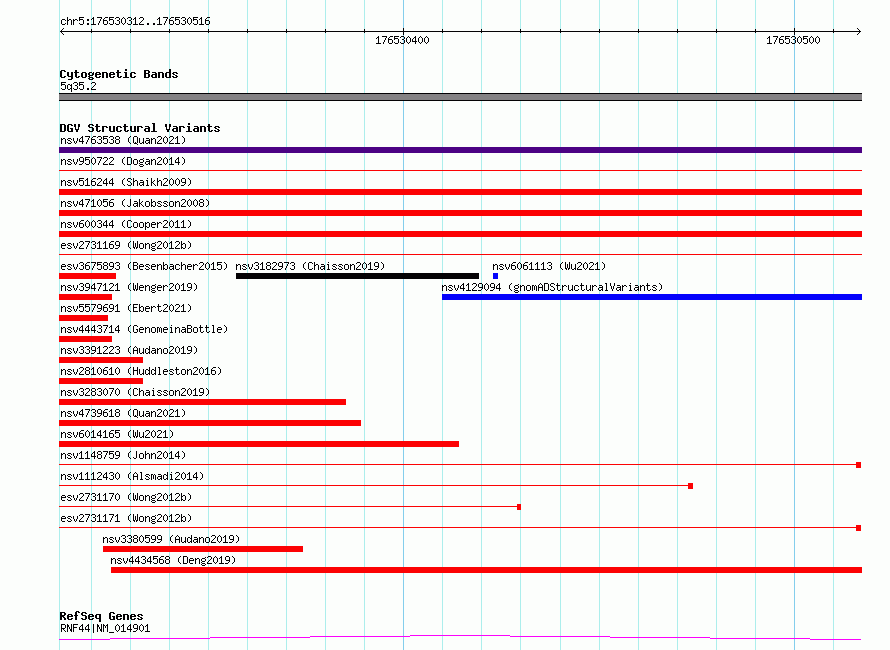890x650 pixels.
Task: Click the chr5:176530312..176530516 position label
Action: pyautogui.click(x=135, y=22)
